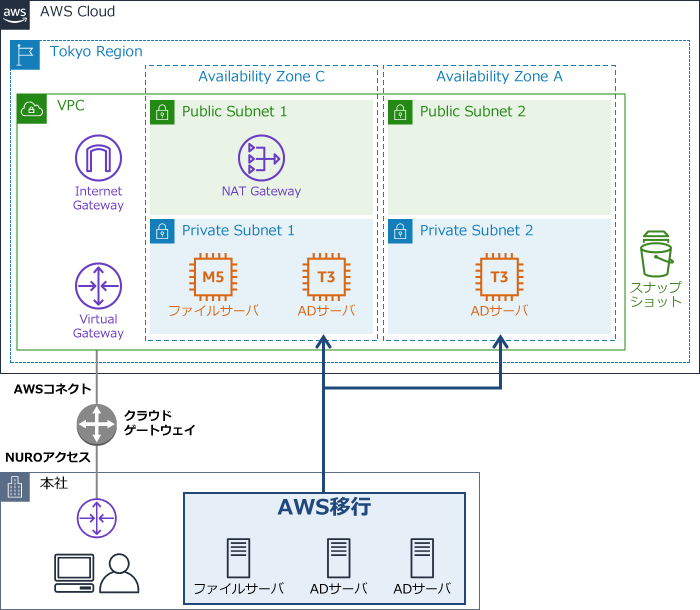This screenshot has height=610, width=700.
Task: Select the user person icon in 本社
Action: [x=120, y=573]
